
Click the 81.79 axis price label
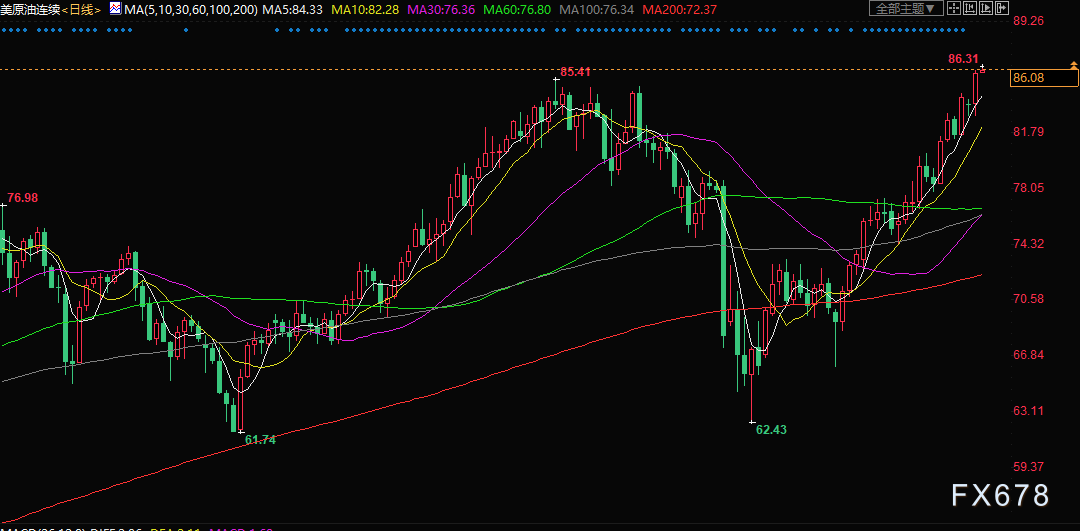[1029, 132]
